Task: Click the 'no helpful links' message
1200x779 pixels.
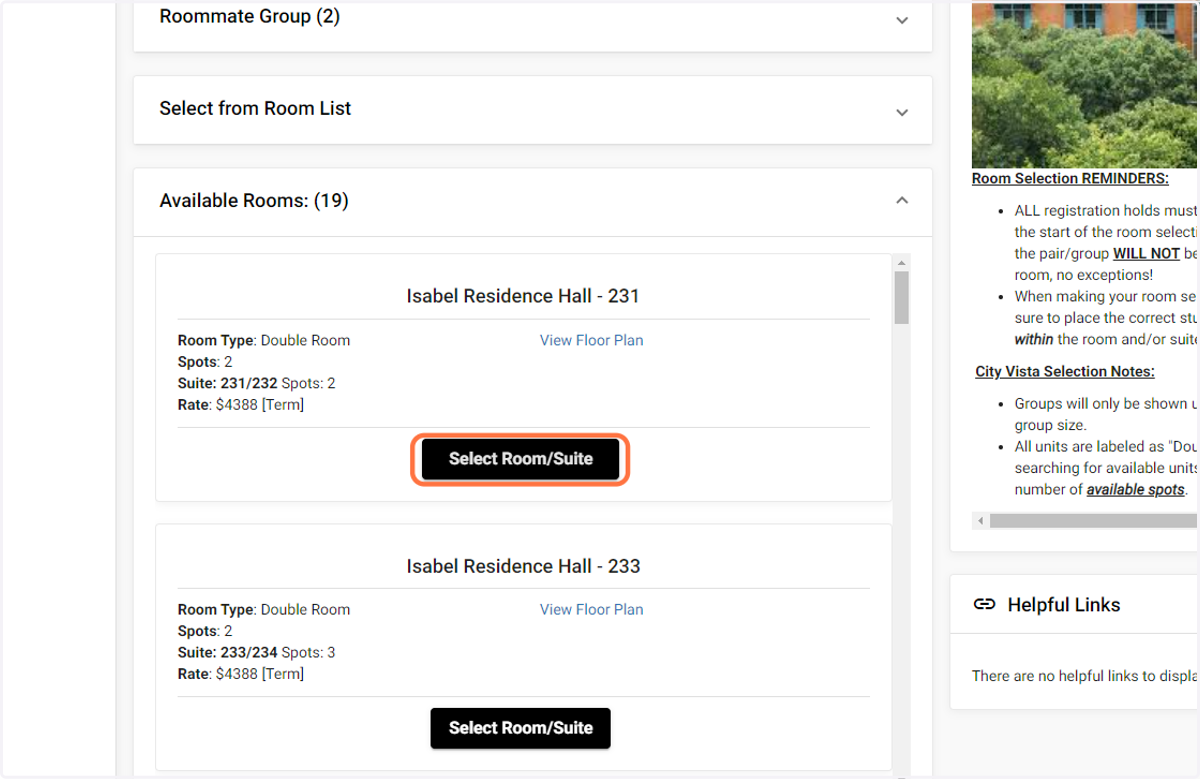Action: point(1085,676)
